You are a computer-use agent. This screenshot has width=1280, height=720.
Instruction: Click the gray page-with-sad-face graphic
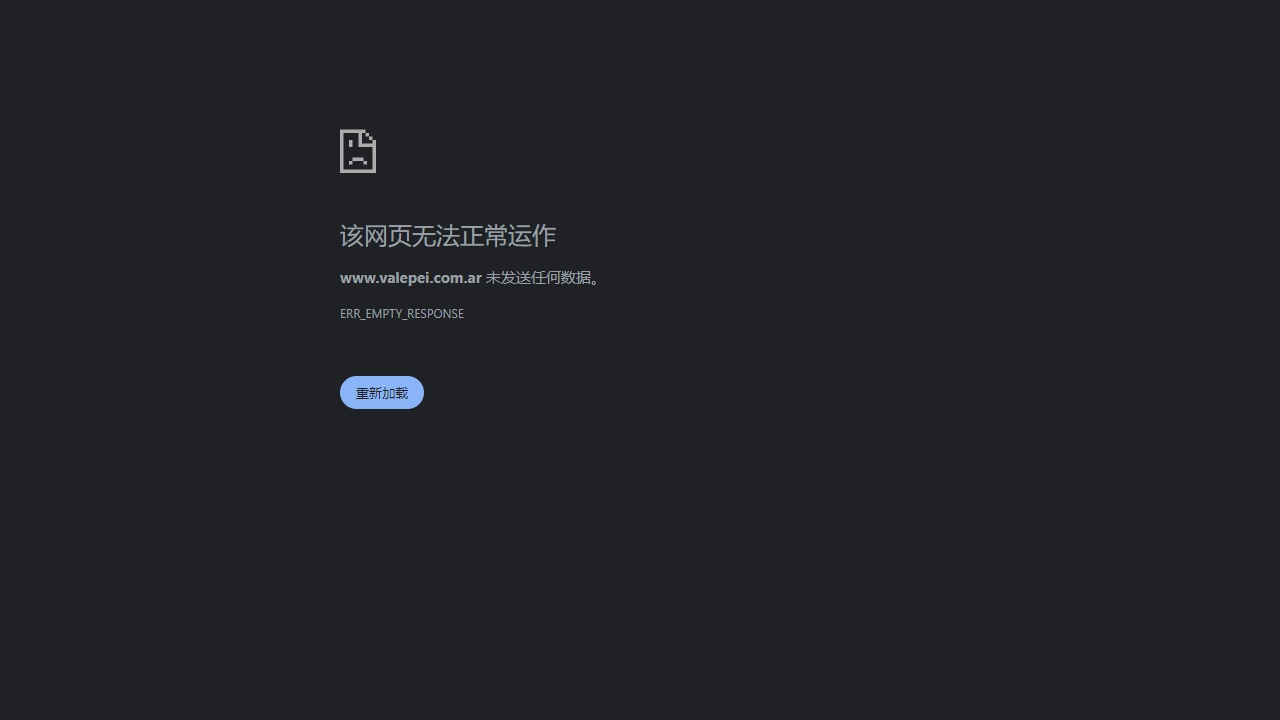click(x=358, y=151)
